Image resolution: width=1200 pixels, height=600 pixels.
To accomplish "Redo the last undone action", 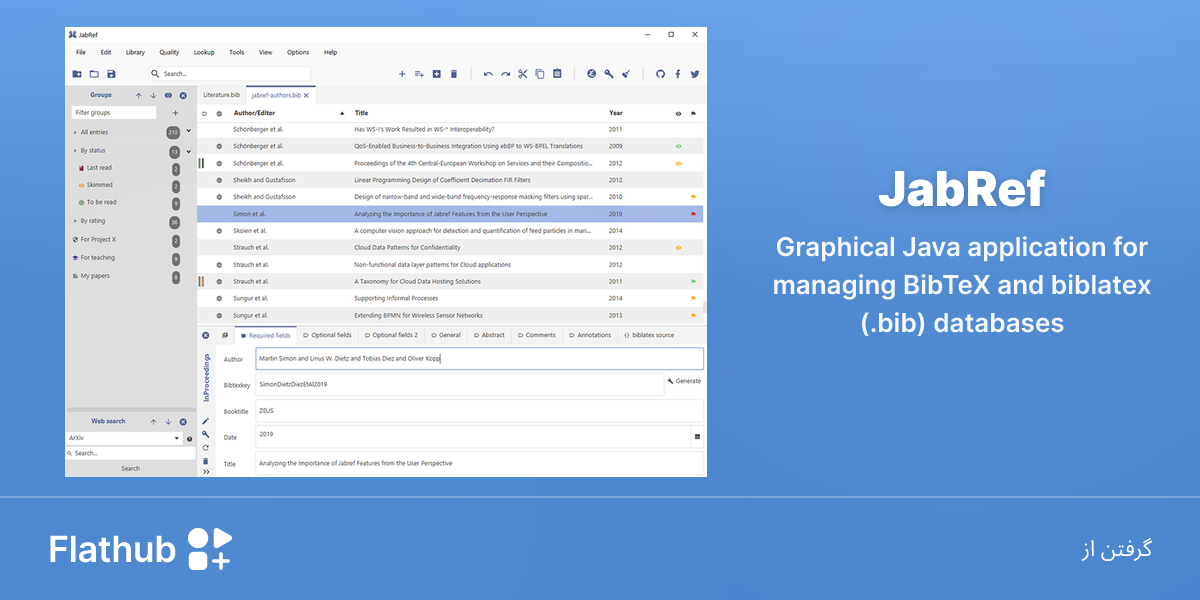I will click(x=505, y=74).
